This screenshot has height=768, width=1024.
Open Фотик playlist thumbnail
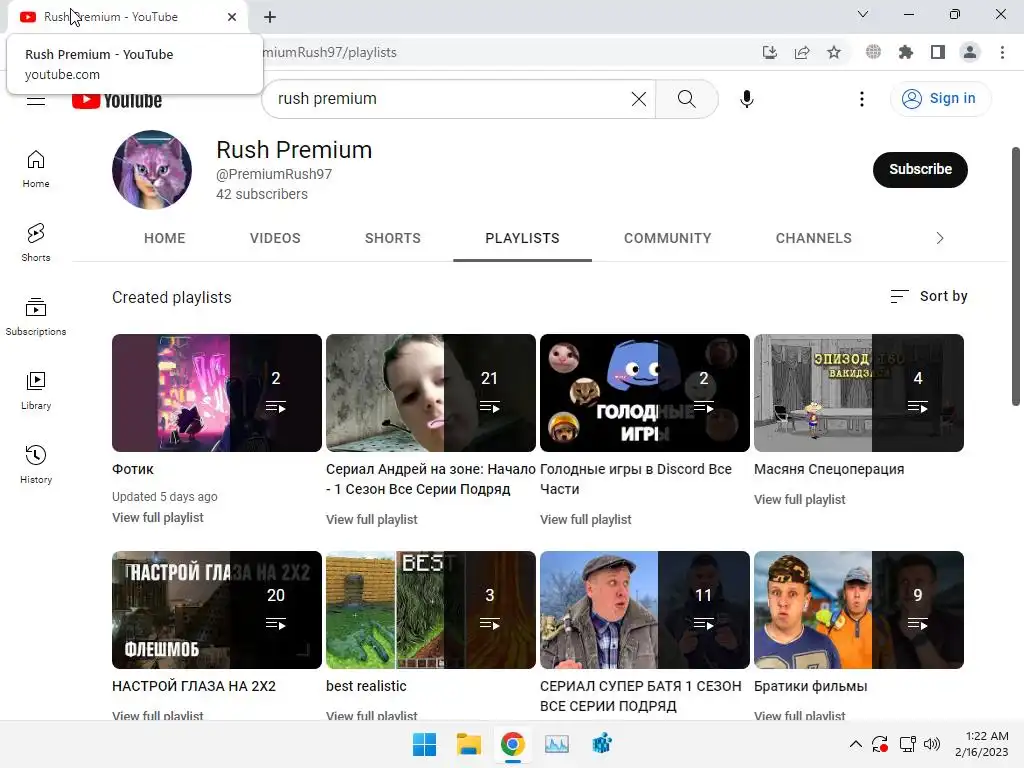(x=217, y=393)
